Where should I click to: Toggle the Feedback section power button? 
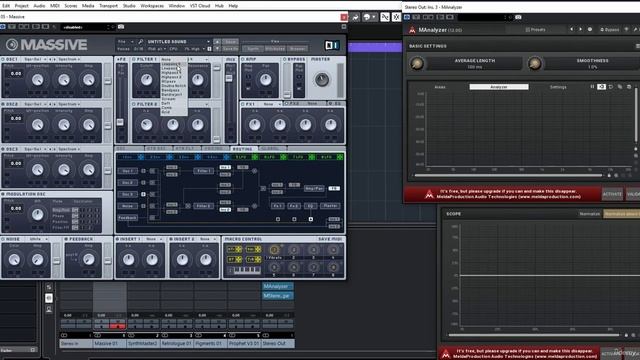click(x=66, y=239)
